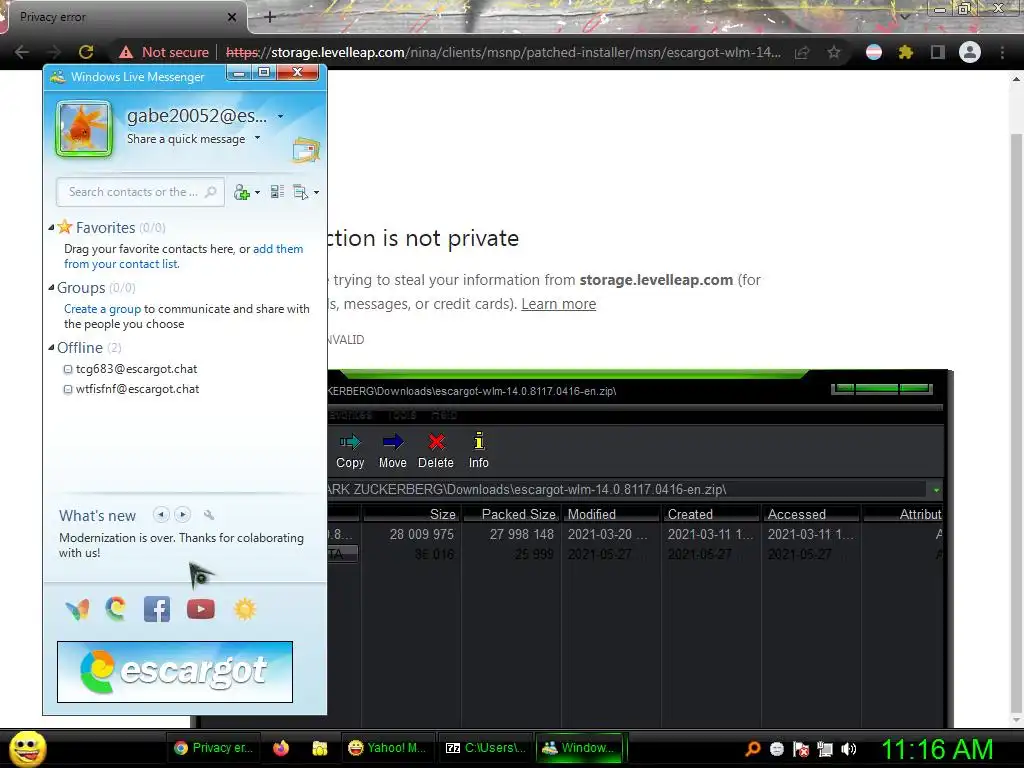Collapse the Offline contacts category
The image size is (1024, 768).
51,347
